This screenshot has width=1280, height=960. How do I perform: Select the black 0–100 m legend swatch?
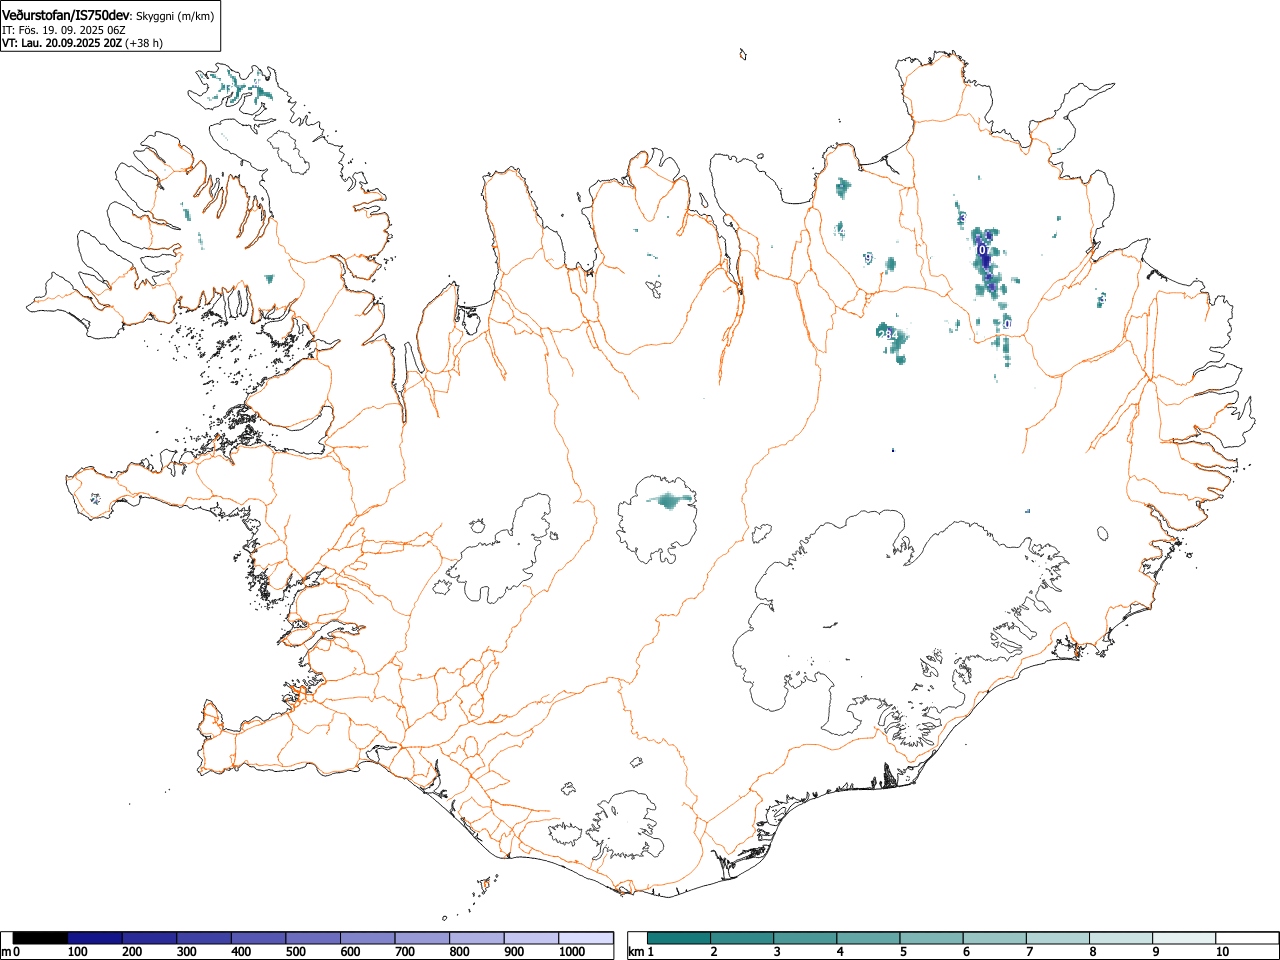41,938
